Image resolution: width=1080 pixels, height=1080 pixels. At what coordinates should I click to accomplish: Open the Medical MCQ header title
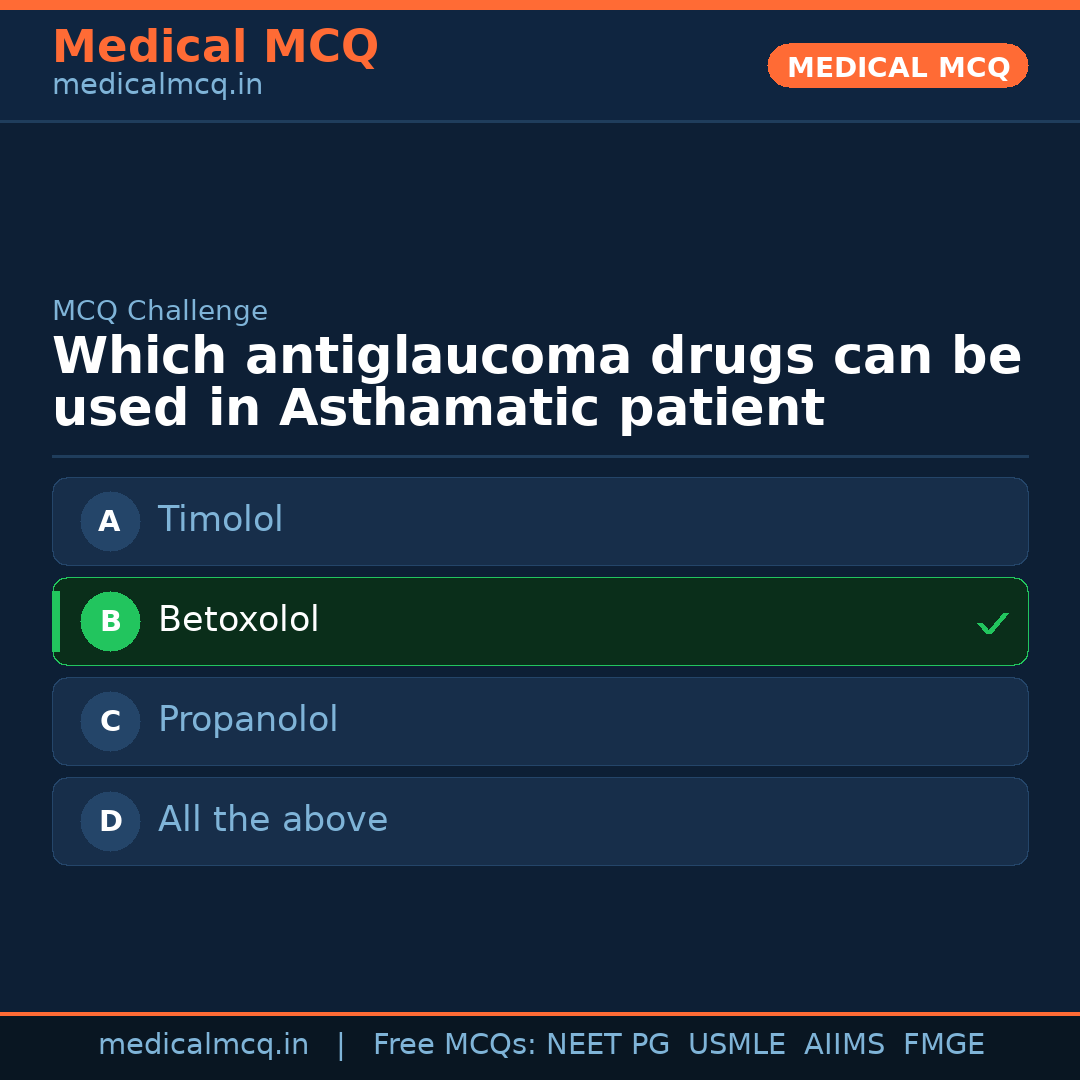click(215, 47)
